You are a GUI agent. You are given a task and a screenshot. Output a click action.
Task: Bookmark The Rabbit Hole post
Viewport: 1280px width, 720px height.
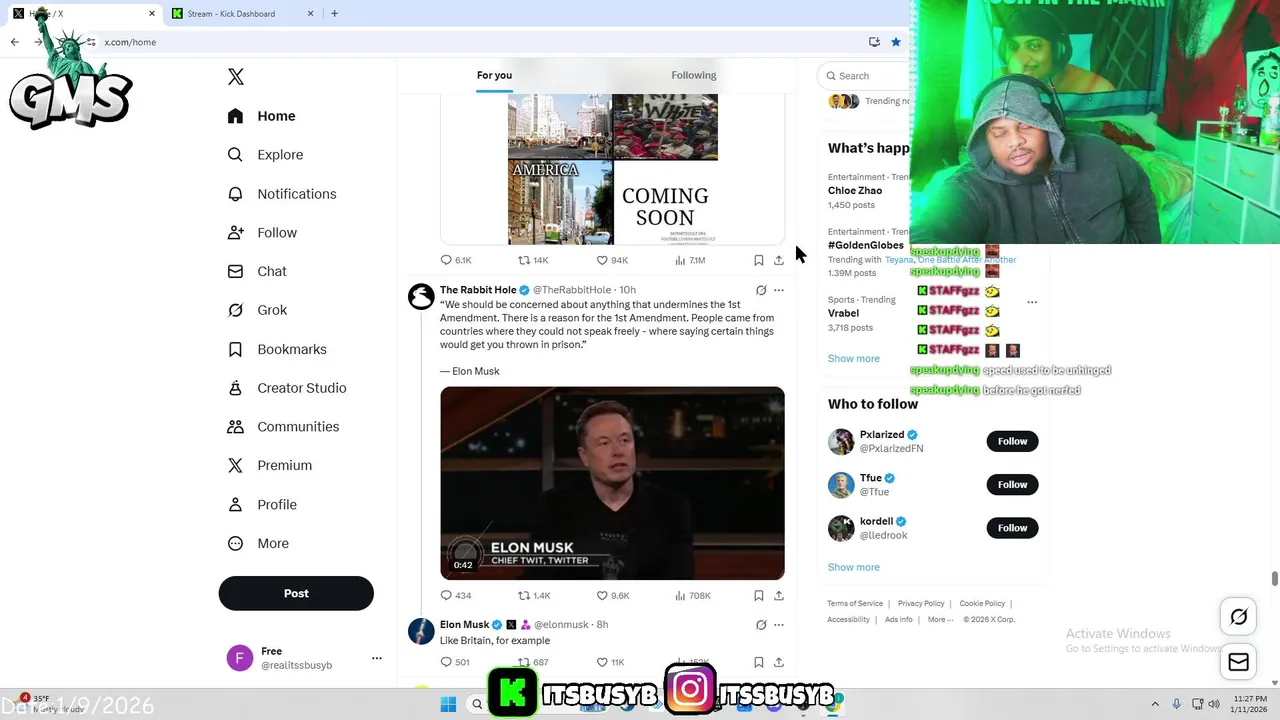click(758, 595)
